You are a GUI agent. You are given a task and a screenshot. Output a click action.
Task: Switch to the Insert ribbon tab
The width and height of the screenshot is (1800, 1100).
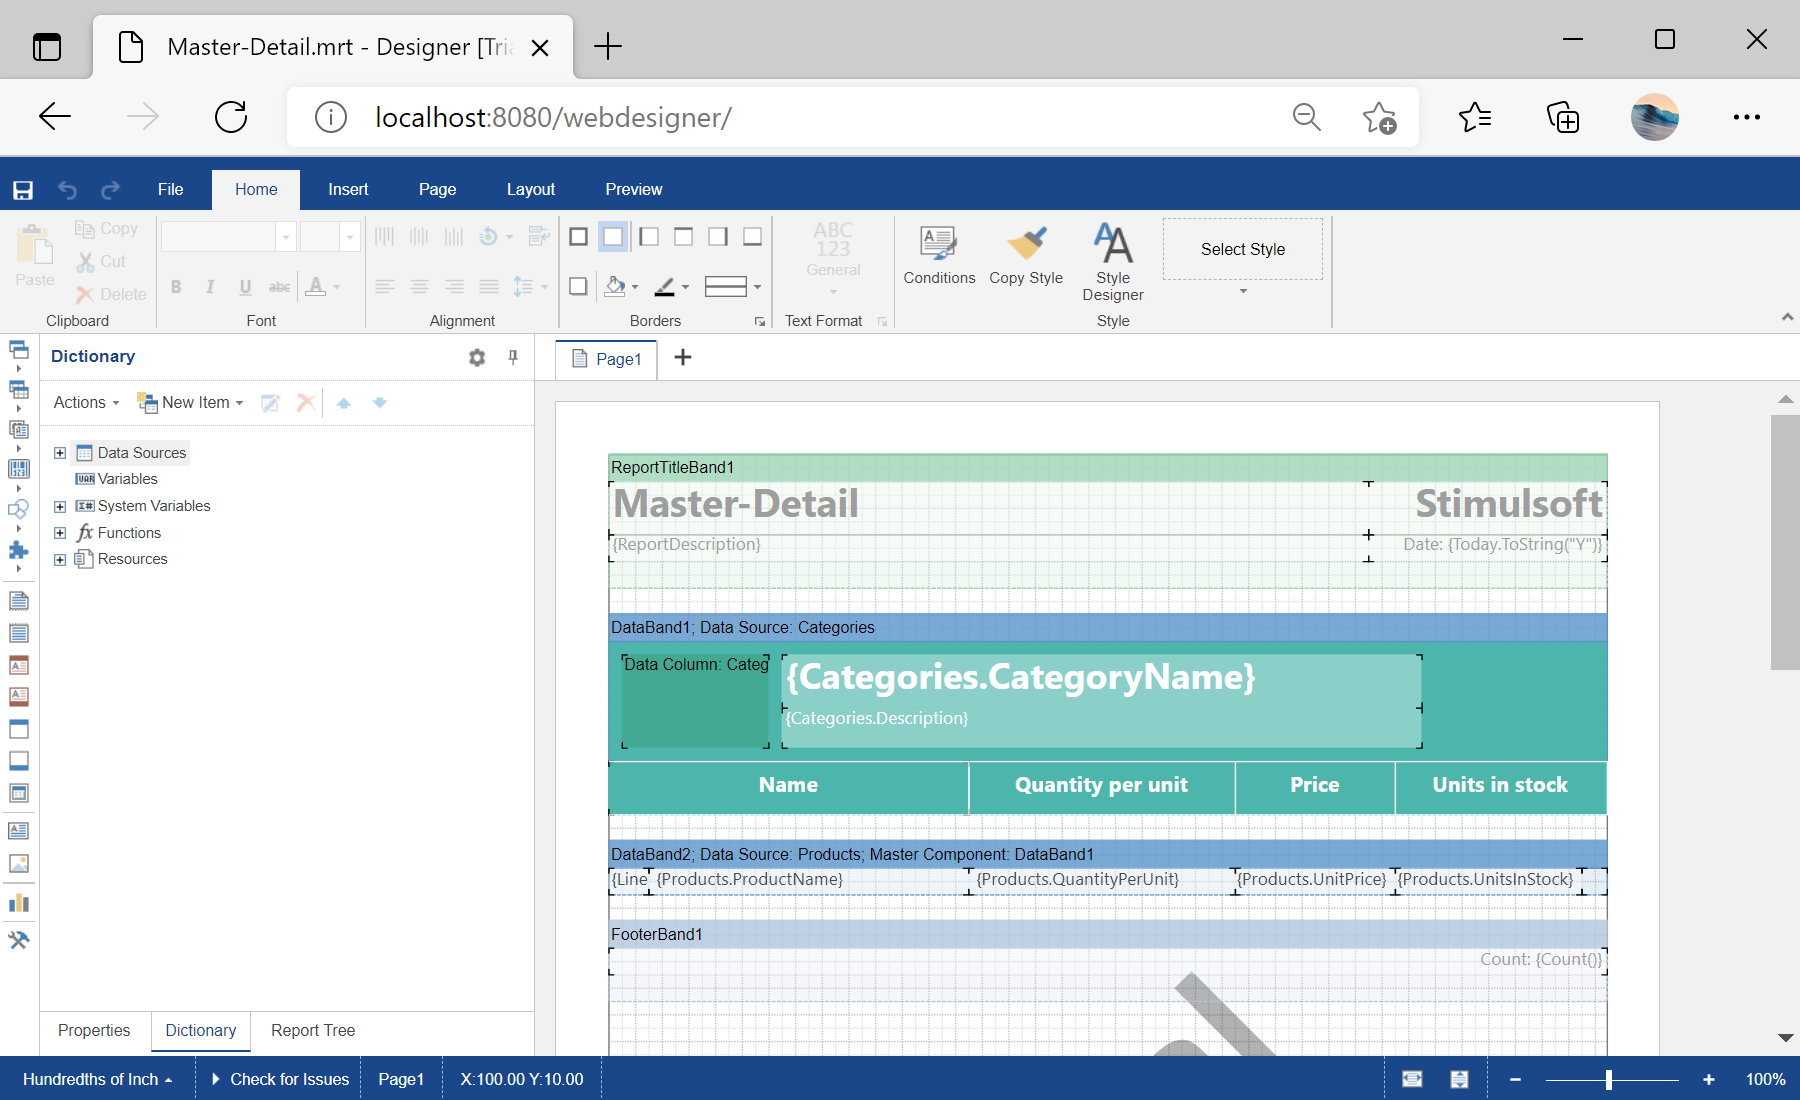click(x=348, y=190)
